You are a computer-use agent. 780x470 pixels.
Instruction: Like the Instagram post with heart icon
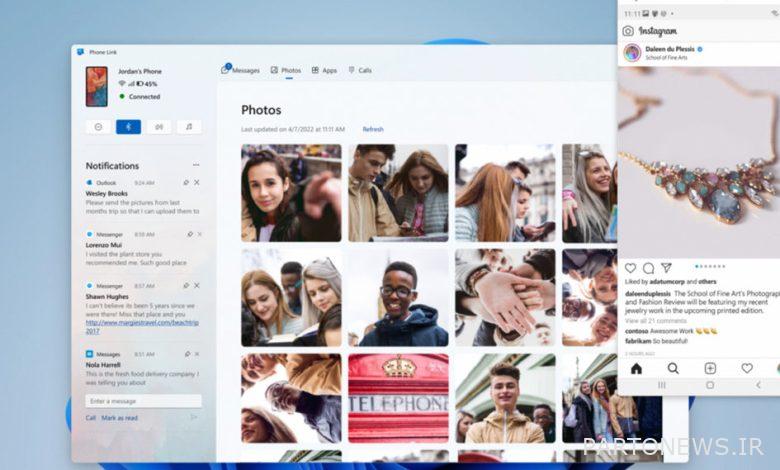(630, 268)
